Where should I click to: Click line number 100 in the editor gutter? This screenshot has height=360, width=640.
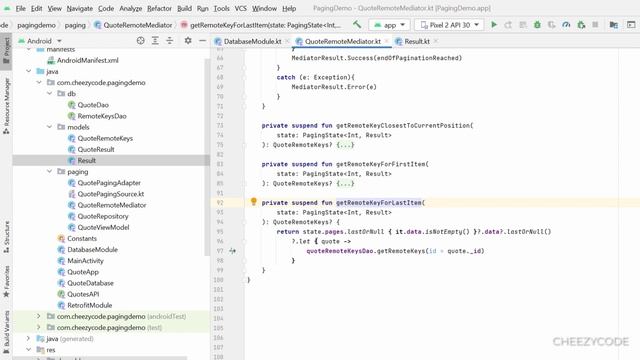(218, 280)
